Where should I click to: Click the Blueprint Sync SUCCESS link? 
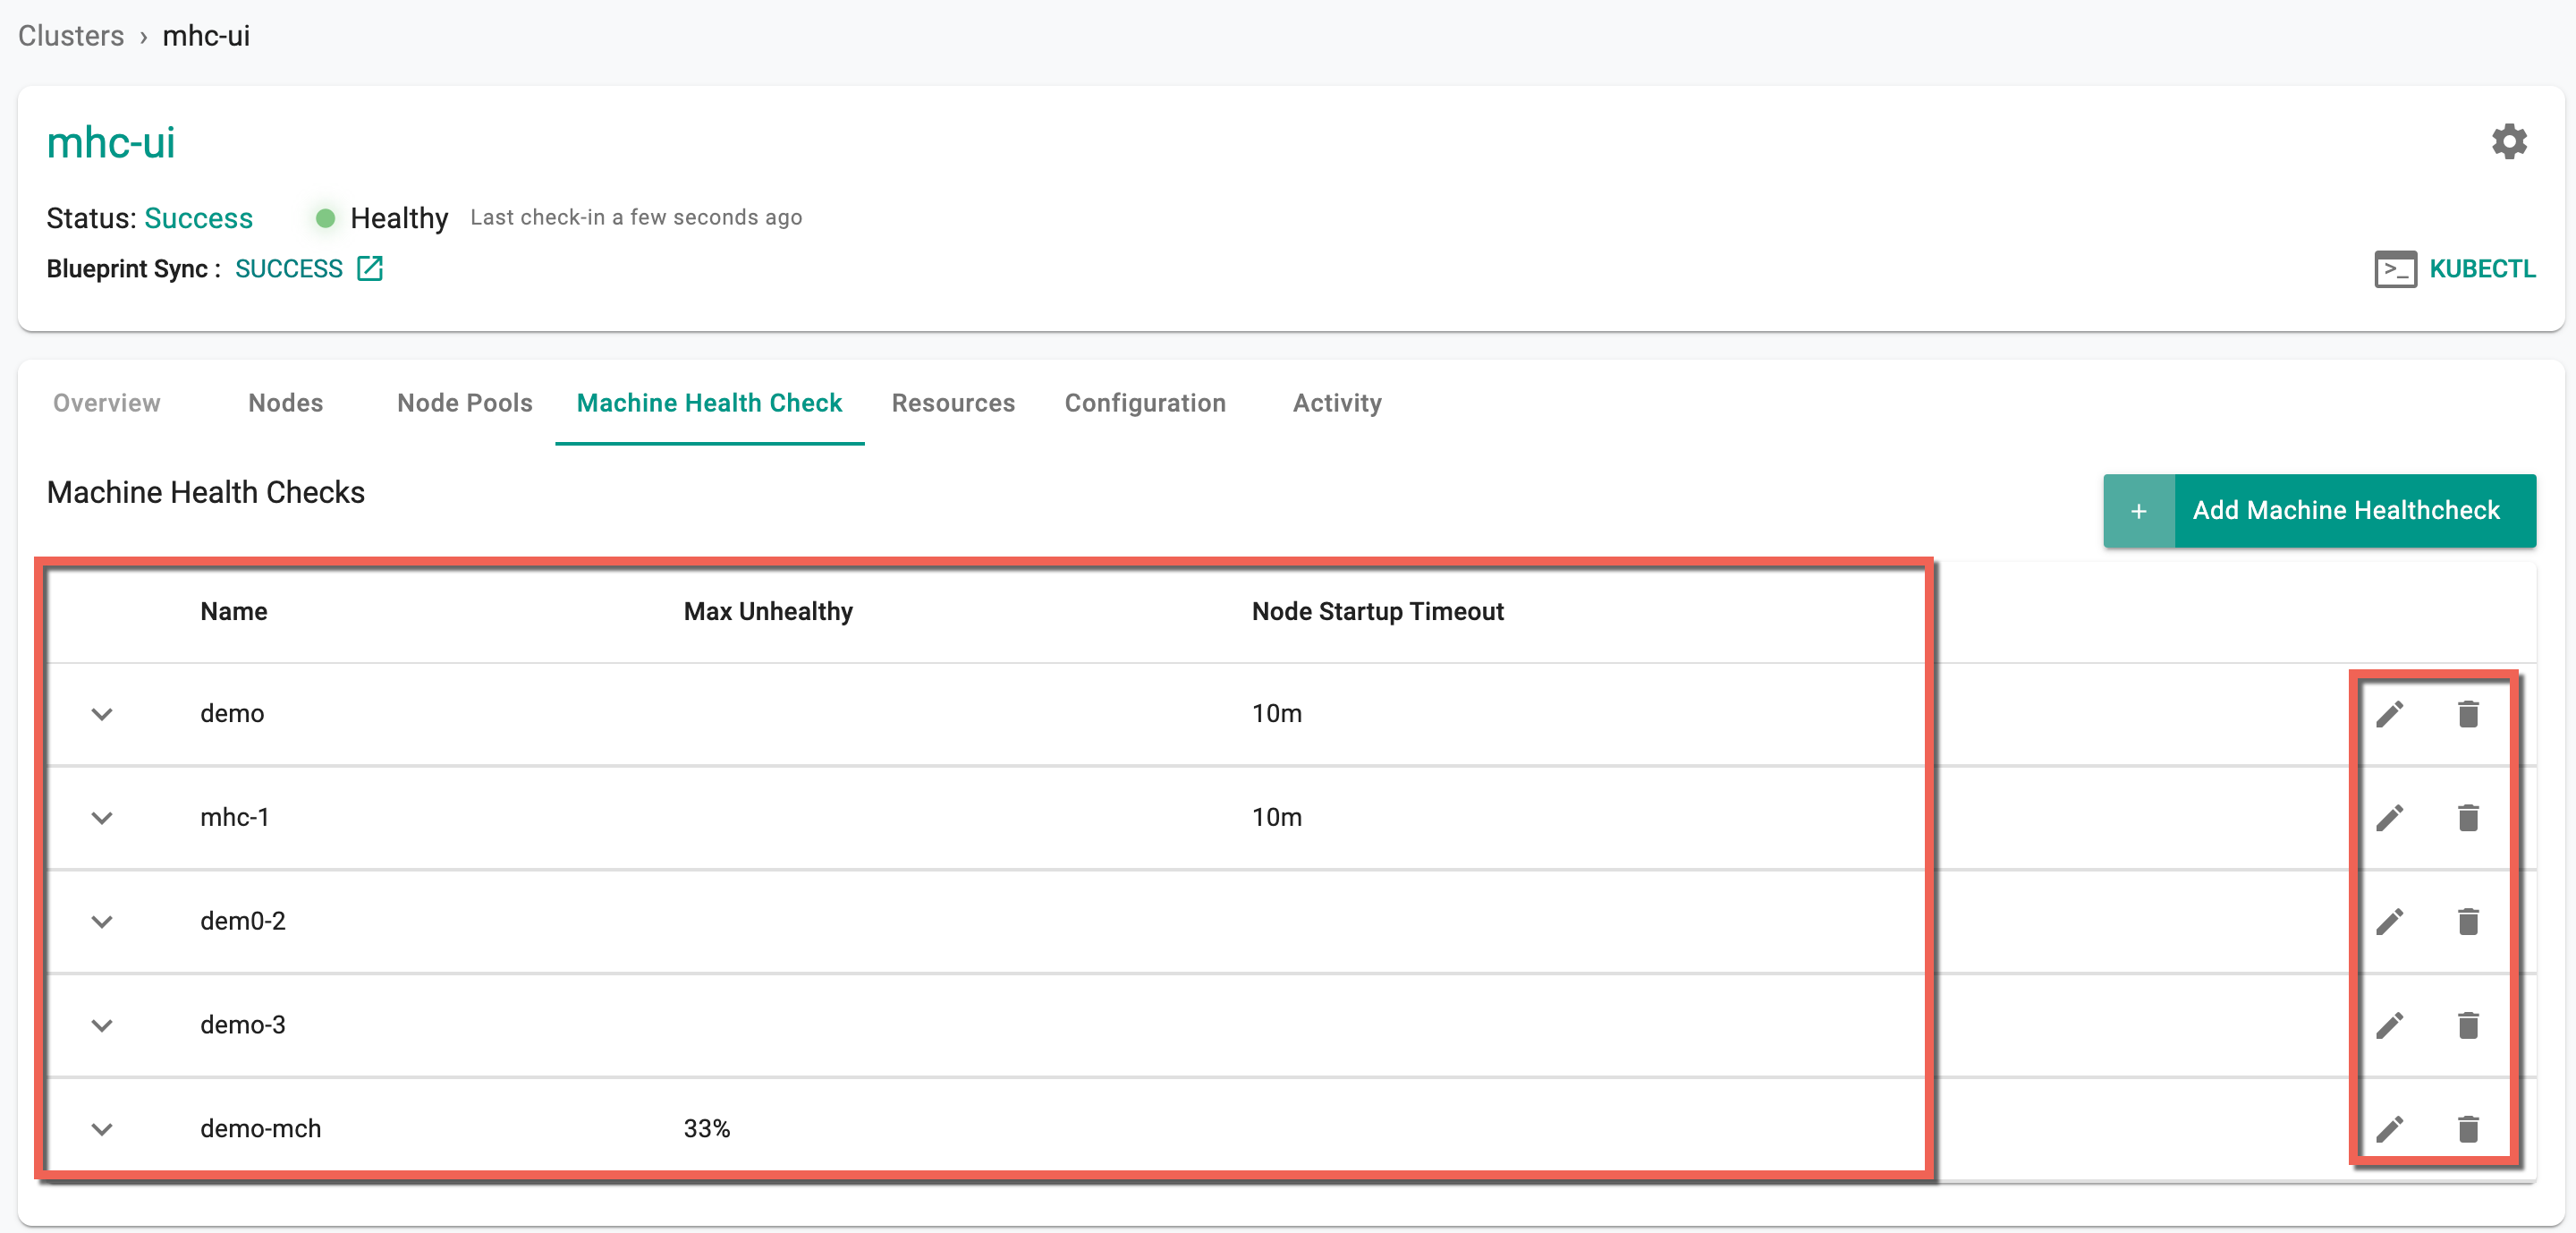288,269
